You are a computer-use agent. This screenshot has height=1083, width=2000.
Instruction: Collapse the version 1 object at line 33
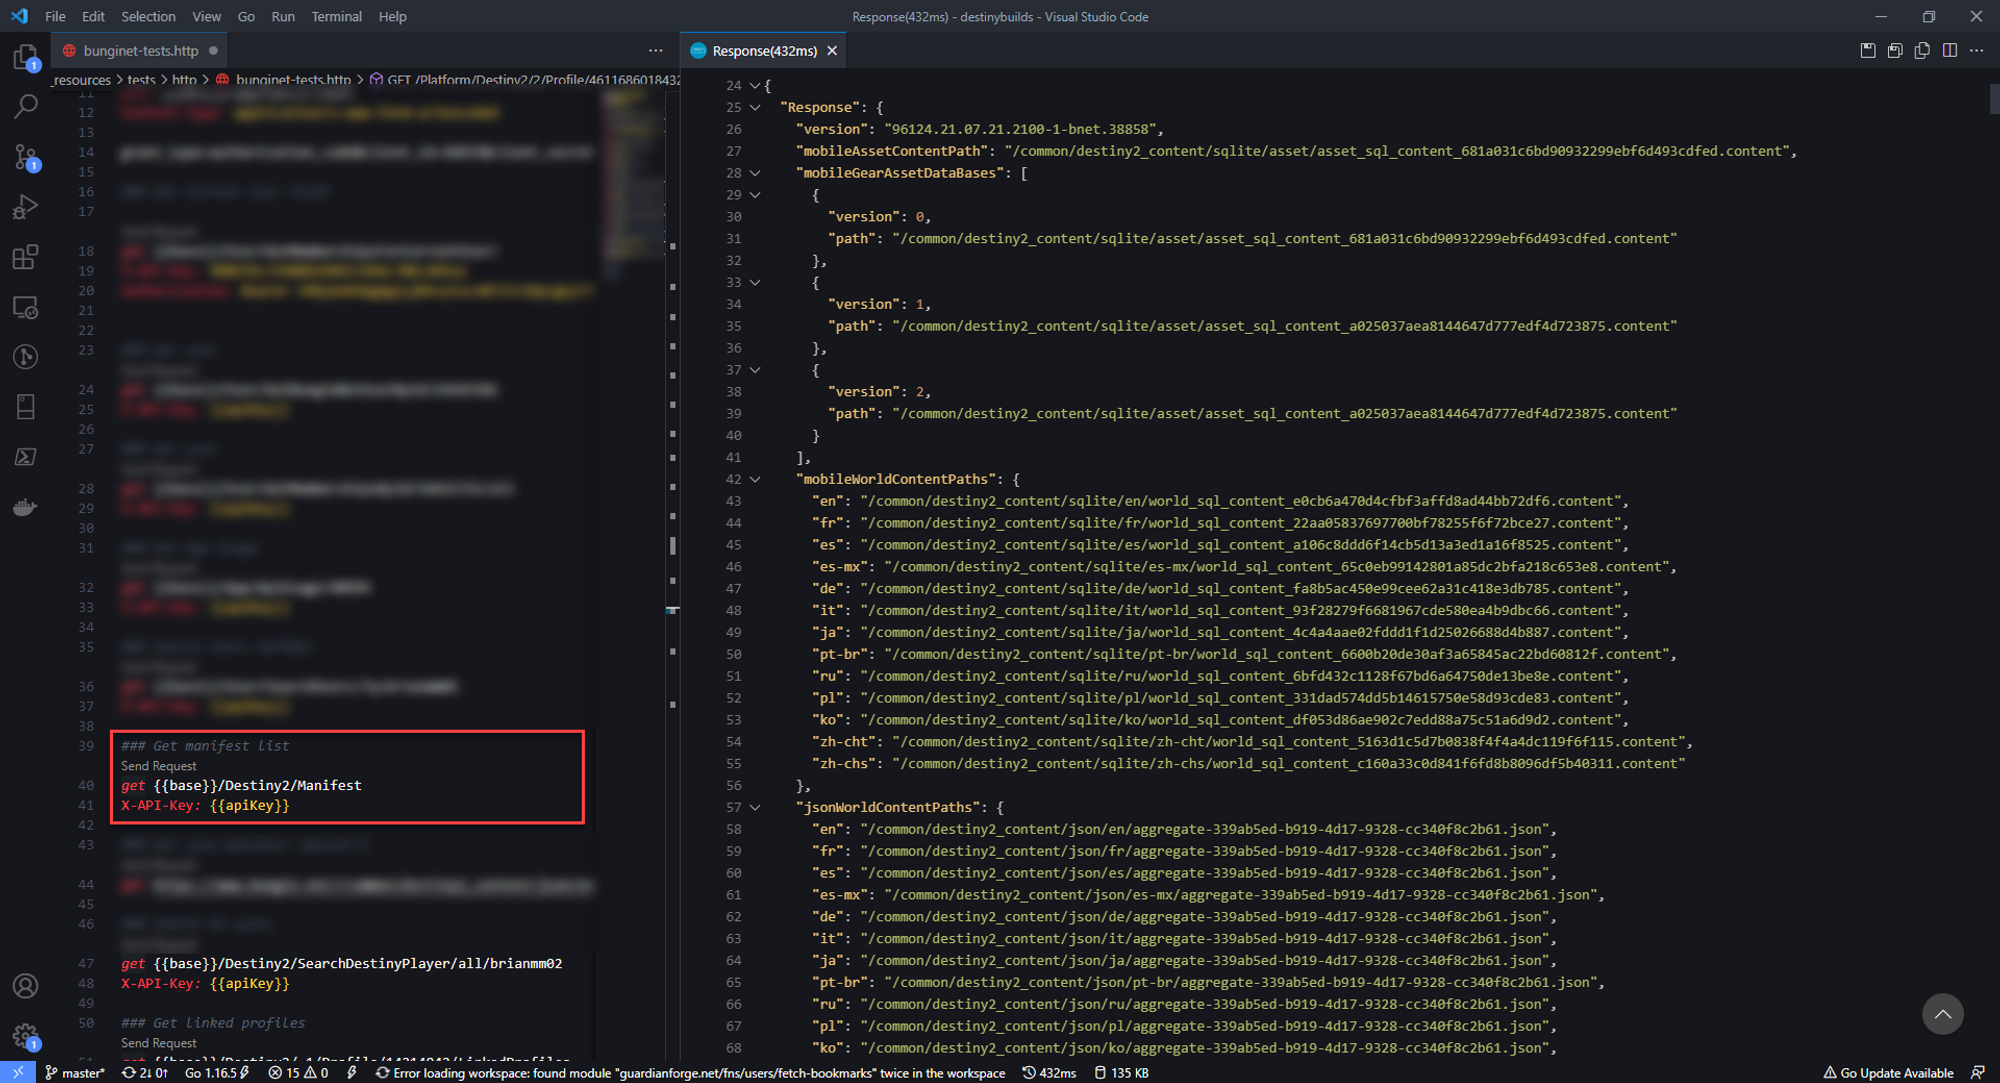755,283
